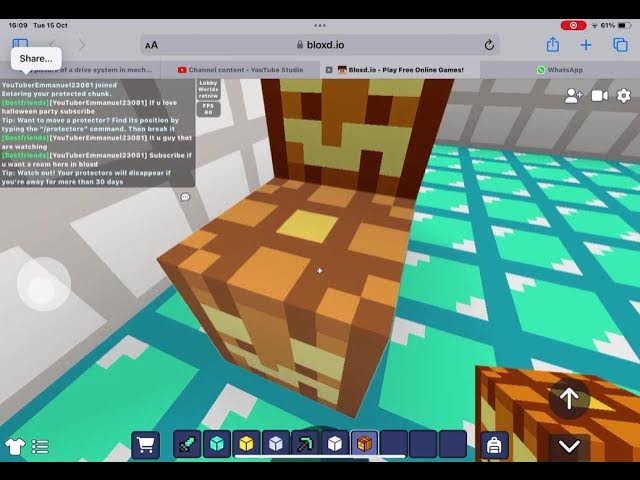
Task: Switch to the WhatsApp tab
Action: coord(559,70)
